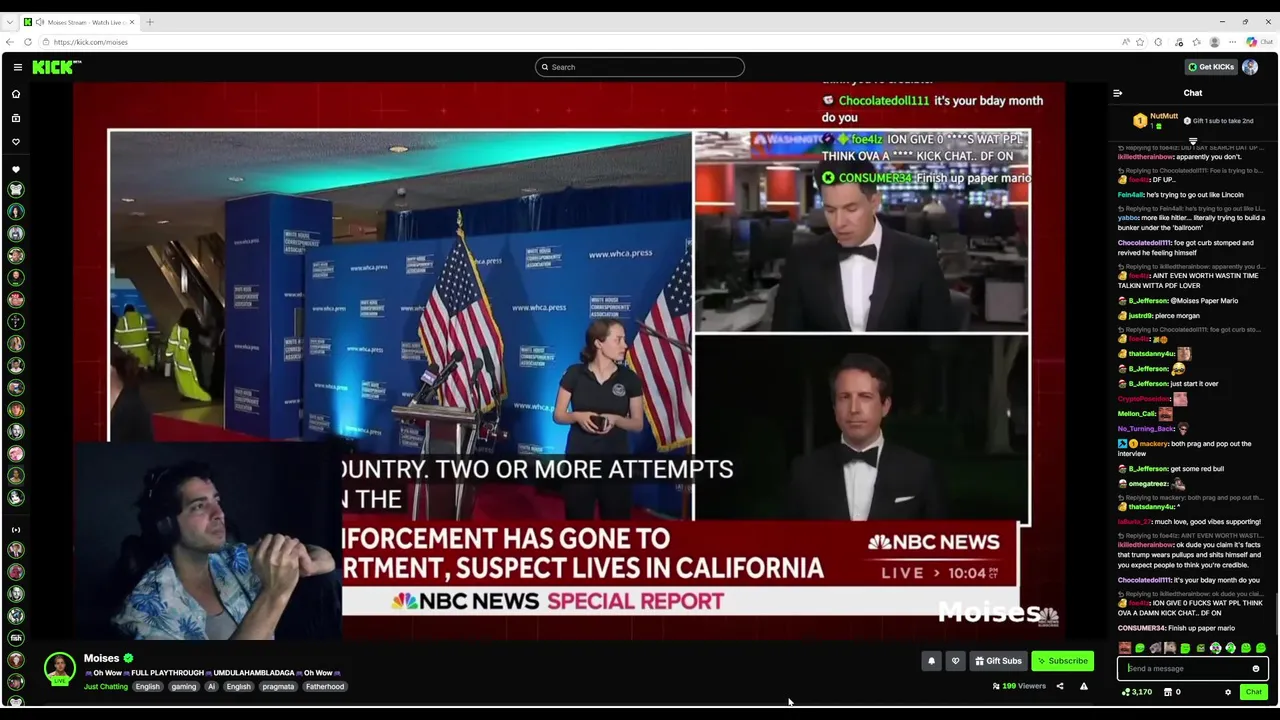Click the gaming tag
1280x720 pixels.
(x=183, y=687)
